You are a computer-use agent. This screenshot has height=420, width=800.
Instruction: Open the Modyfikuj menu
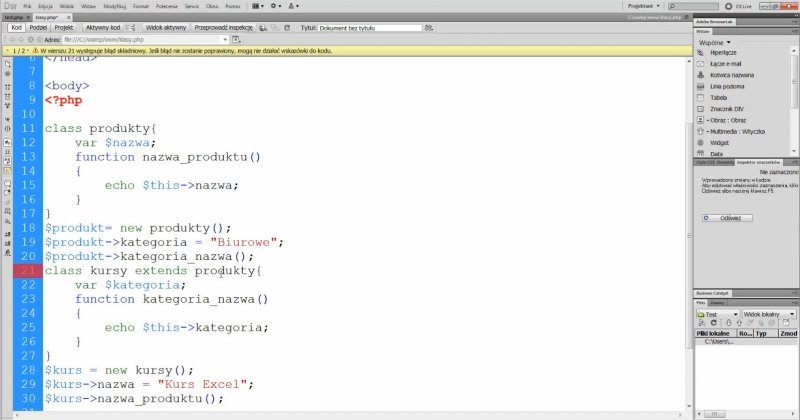tap(113, 6)
